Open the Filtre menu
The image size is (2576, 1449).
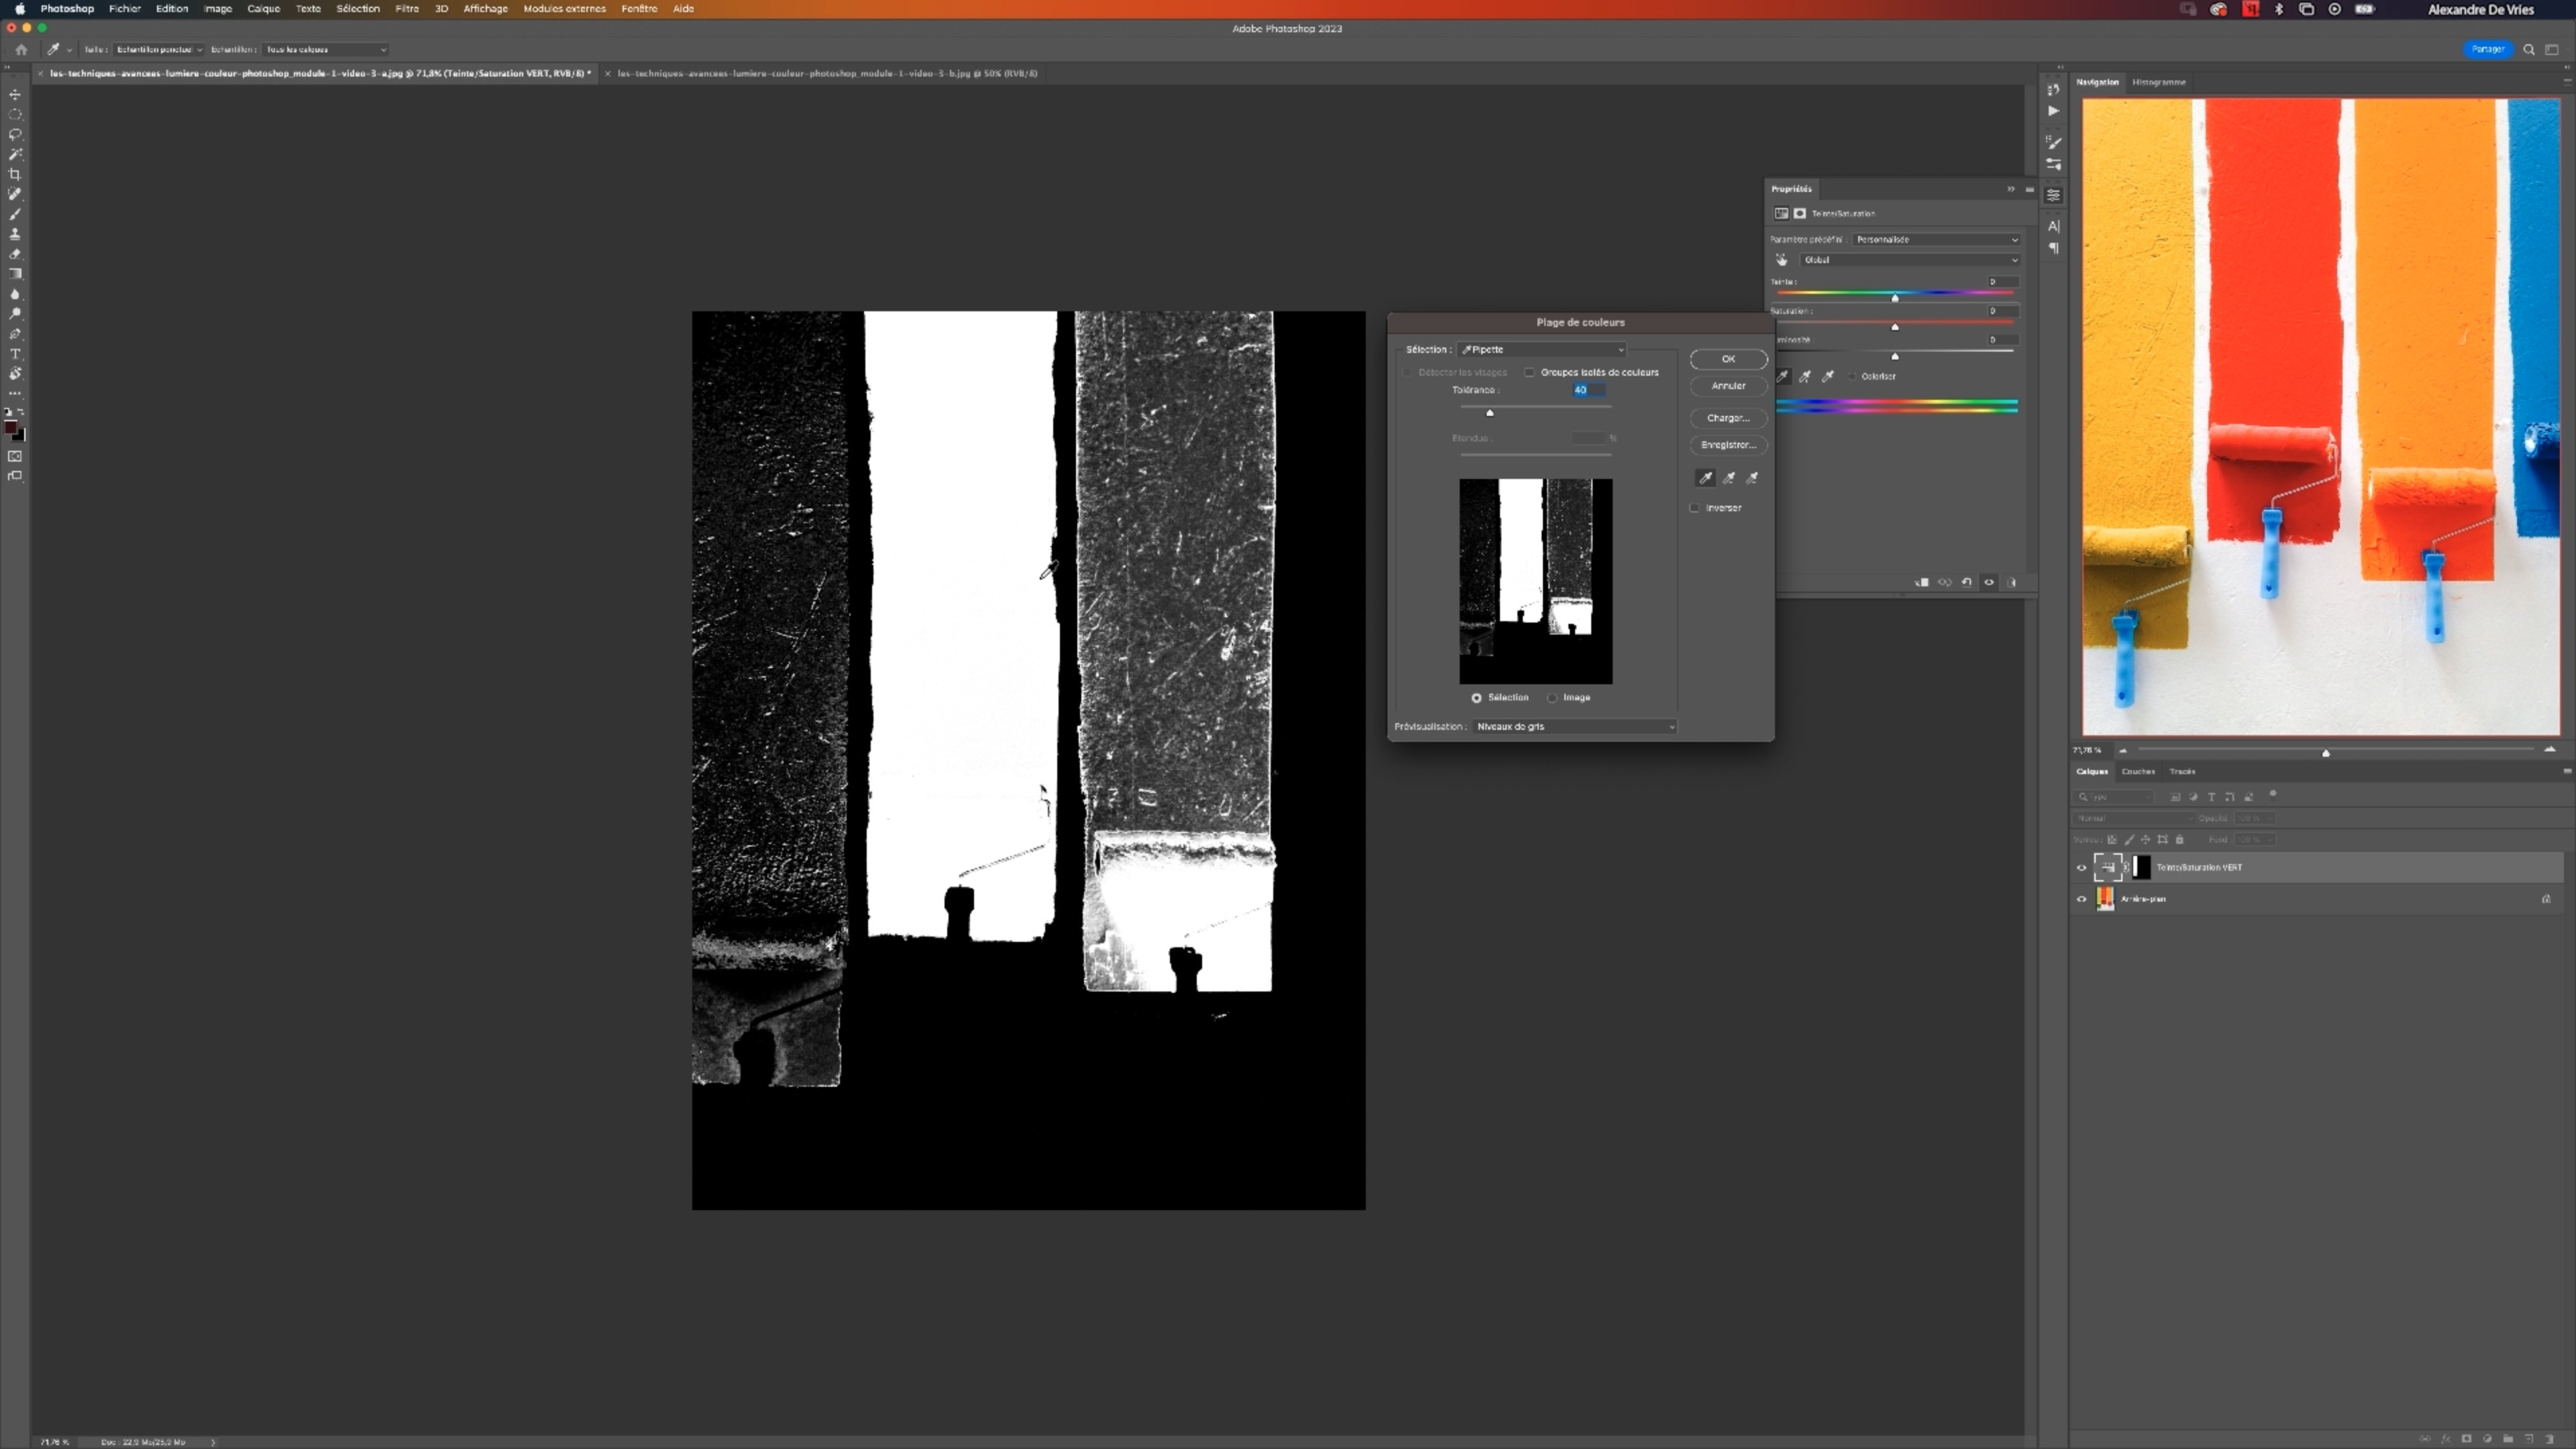point(407,9)
